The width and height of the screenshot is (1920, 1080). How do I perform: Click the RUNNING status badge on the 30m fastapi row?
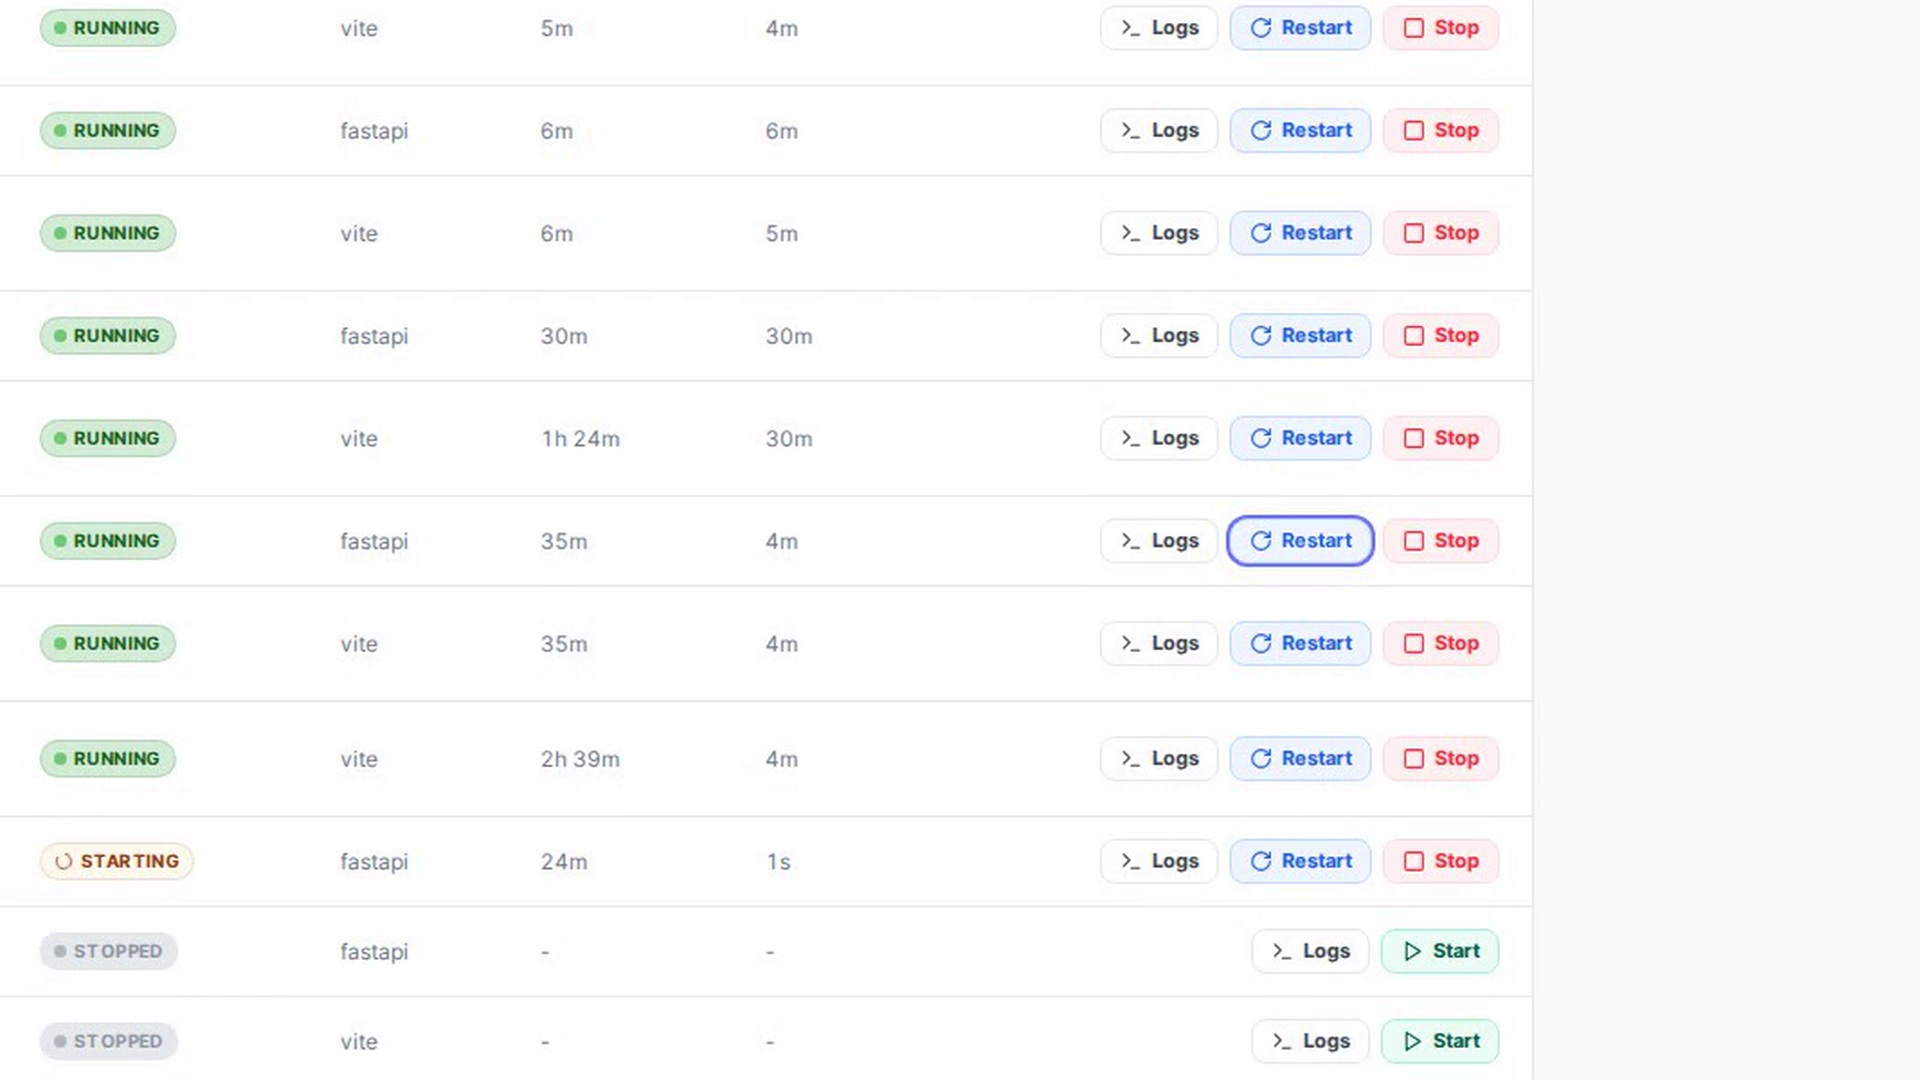pos(108,336)
